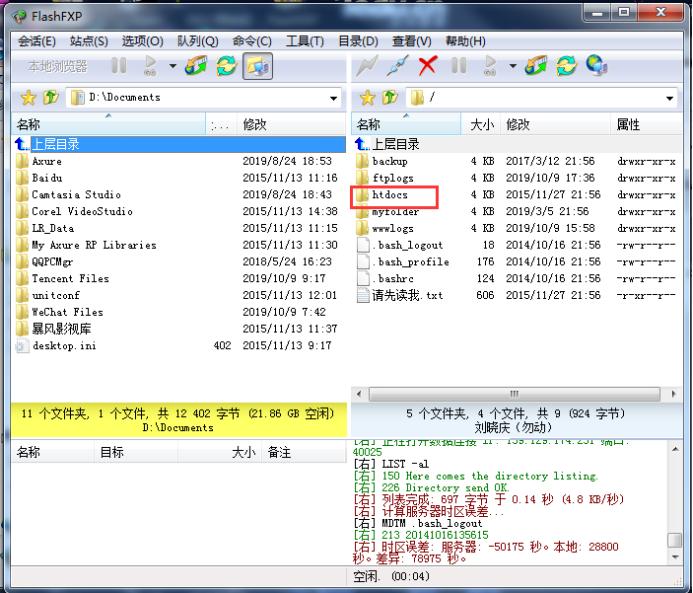Click the right pane transfer play icon
This screenshot has height=593, width=693.
coord(490,66)
